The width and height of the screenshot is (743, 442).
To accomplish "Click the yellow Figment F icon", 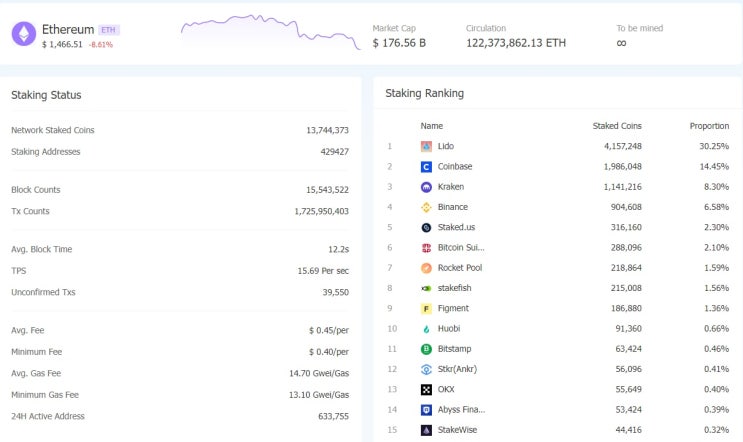I will [426, 309].
